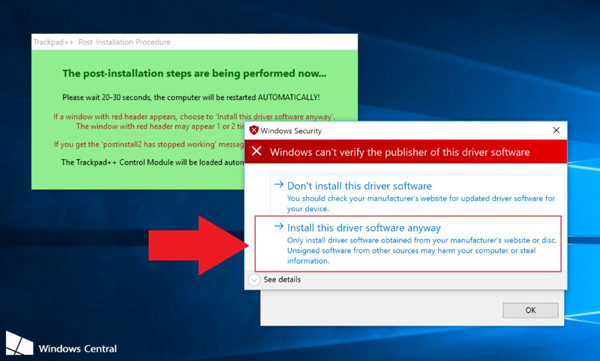Click the arrow icon beside Don't install option
This screenshot has height=361, width=600.
279,185
